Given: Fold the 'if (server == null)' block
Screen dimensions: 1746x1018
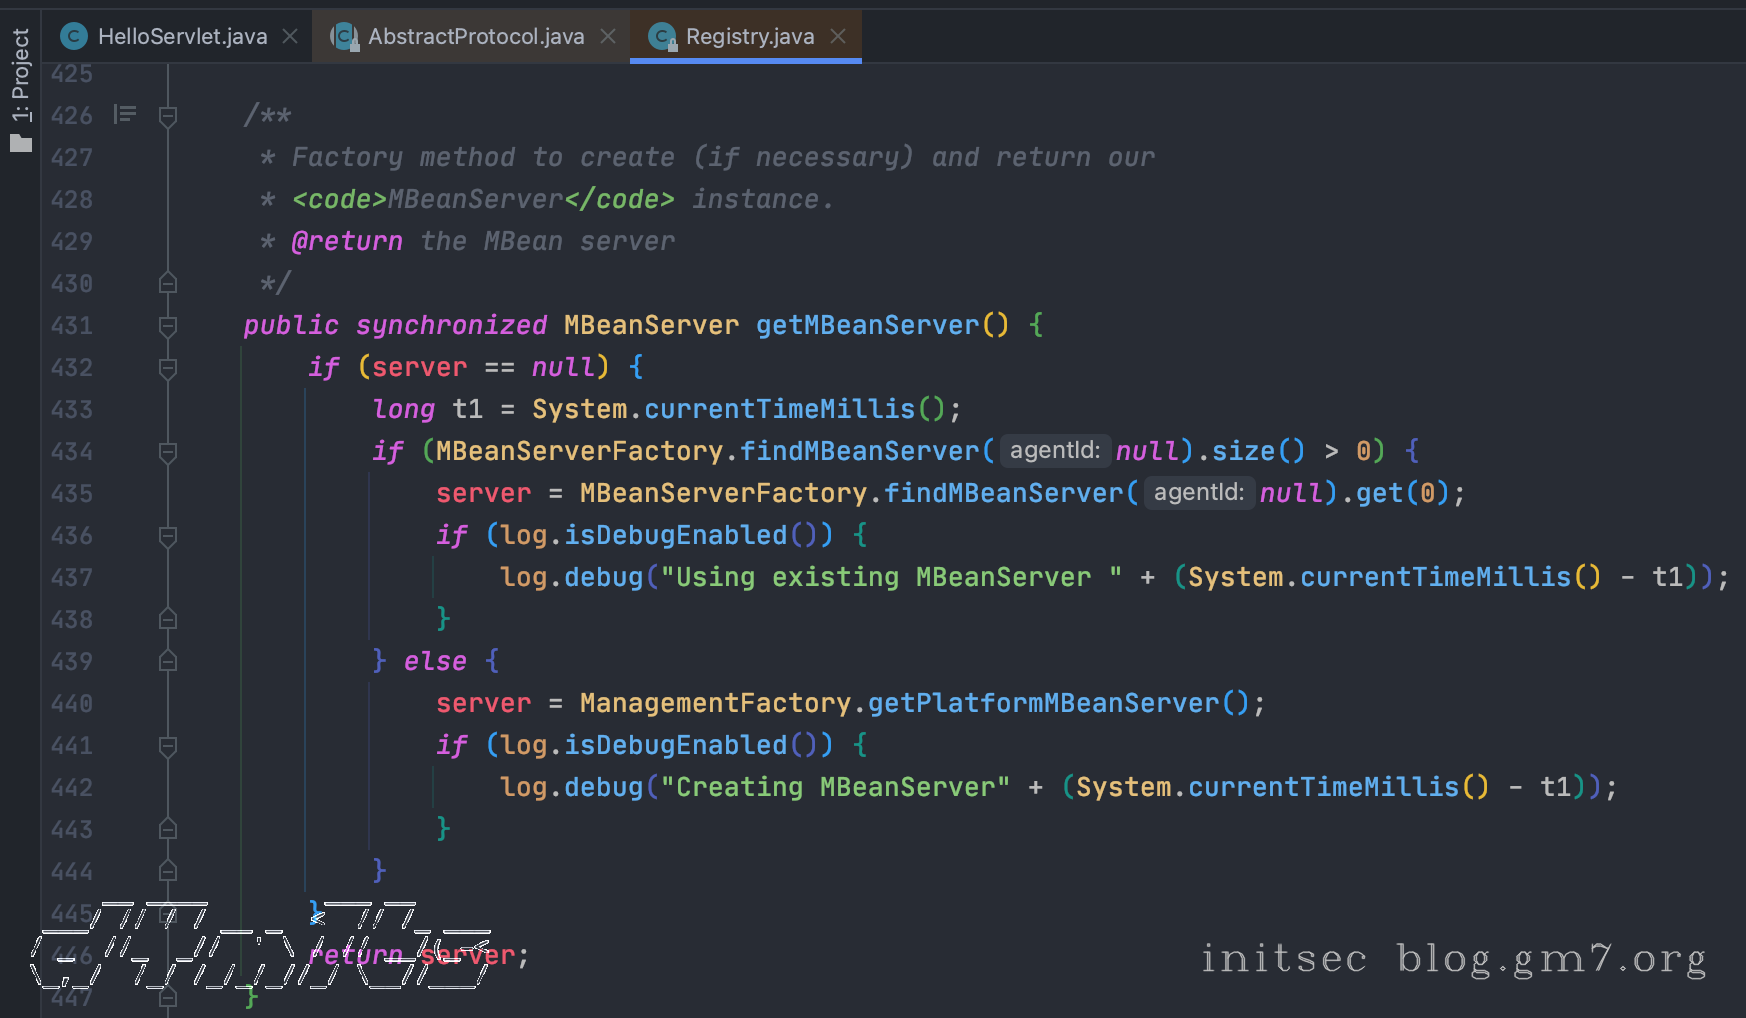Looking at the screenshot, I should [x=168, y=368].
